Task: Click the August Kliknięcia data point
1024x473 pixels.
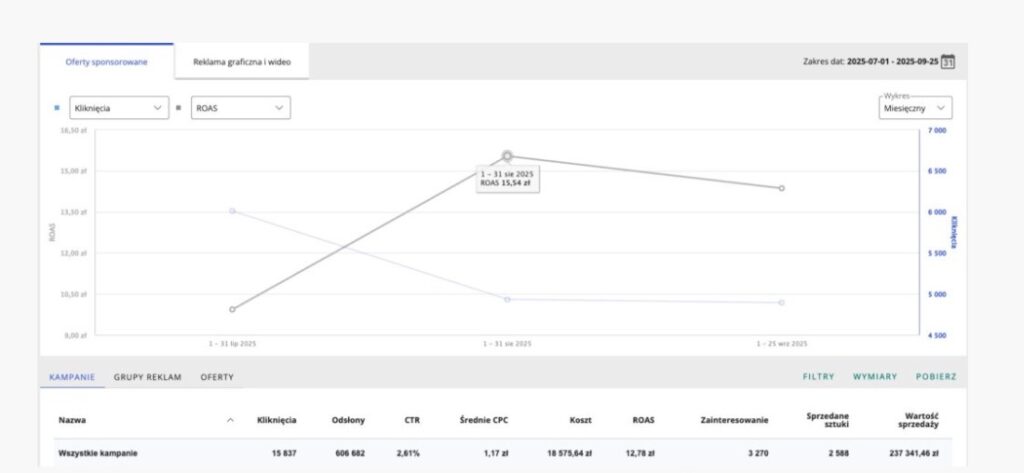Action: (x=507, y=299)
